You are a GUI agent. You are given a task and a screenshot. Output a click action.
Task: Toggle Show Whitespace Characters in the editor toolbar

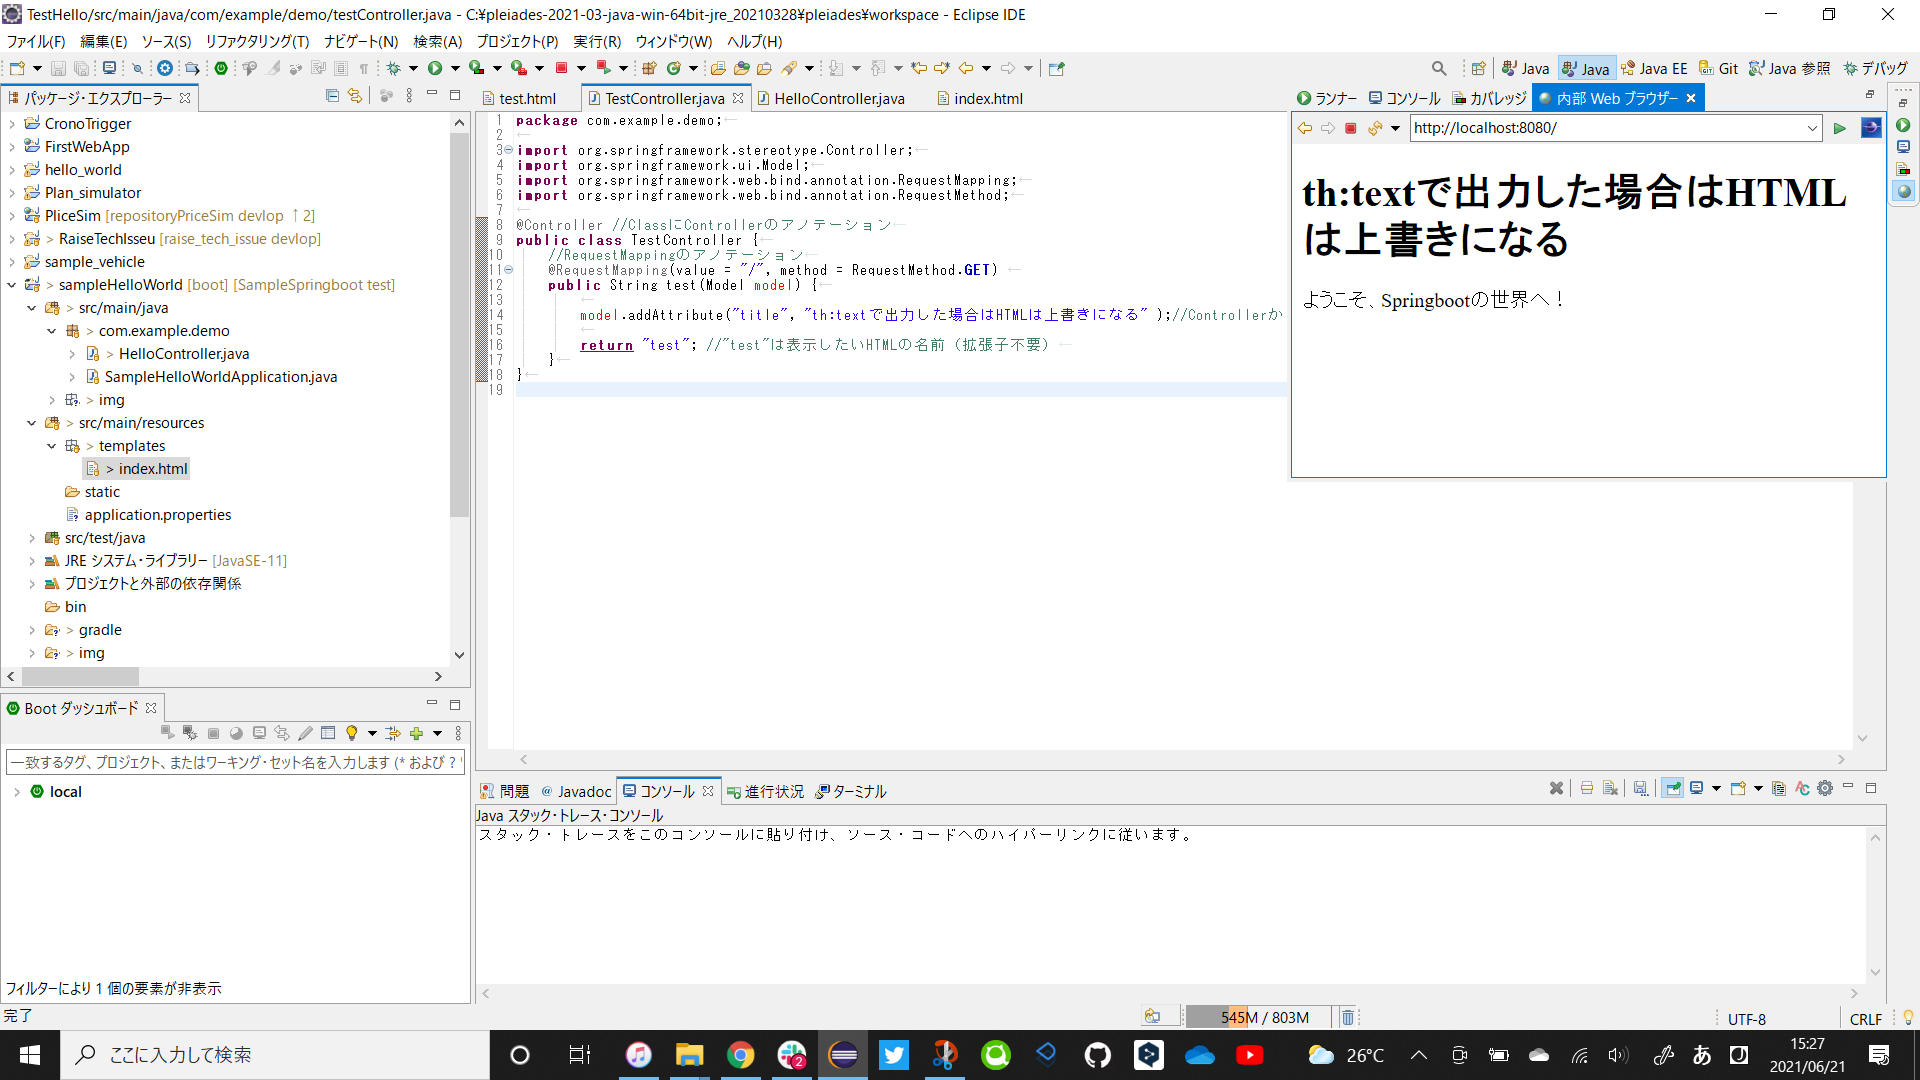[x=364, y=68]
